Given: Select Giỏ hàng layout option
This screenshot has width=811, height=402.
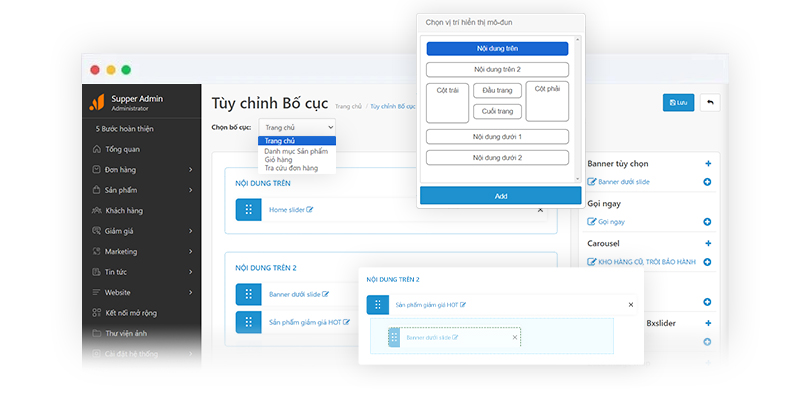Looking at the screenshot, I should pos(278,159).
